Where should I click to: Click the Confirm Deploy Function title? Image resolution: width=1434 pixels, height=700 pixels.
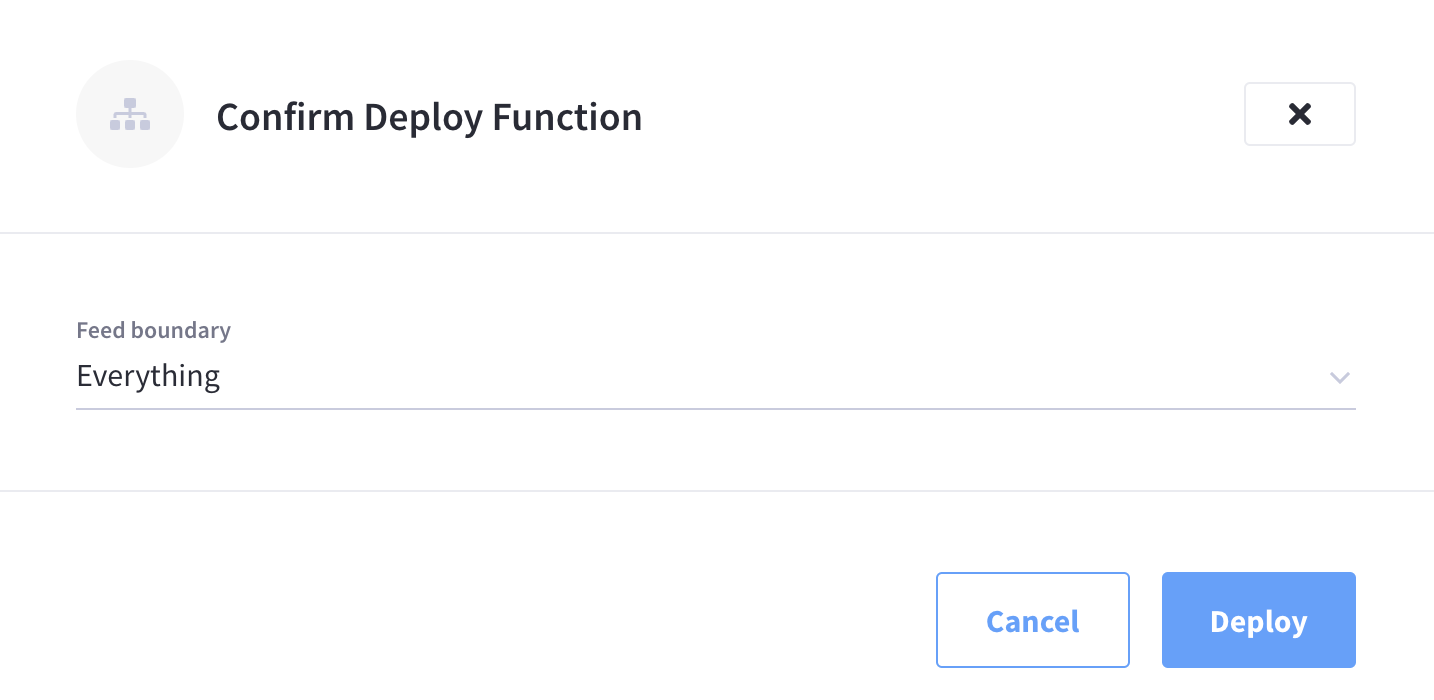pyautogui.click(x=429, y=117)
